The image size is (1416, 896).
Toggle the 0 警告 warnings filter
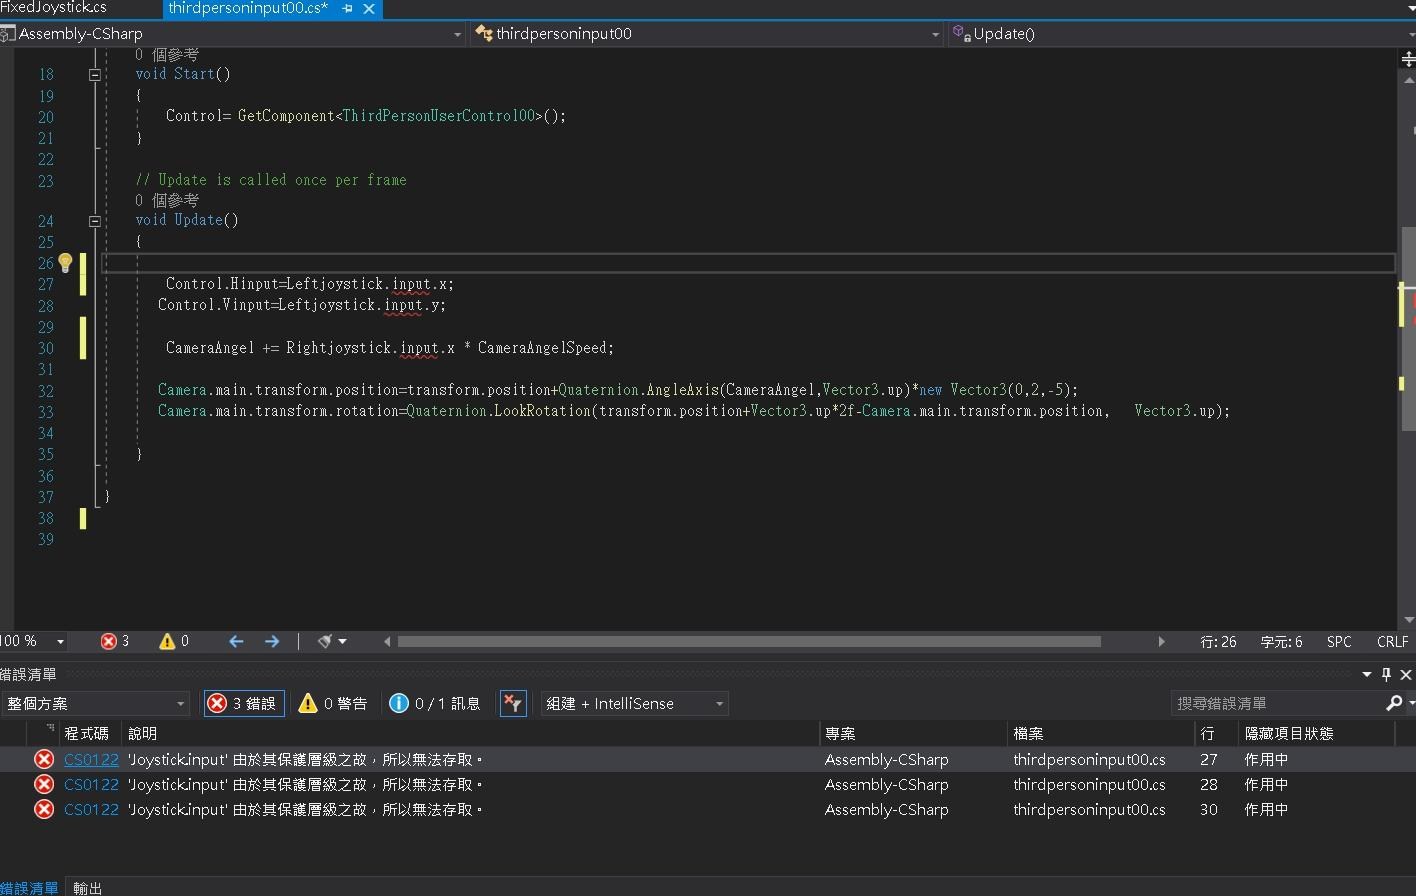[x=334, y=703]
